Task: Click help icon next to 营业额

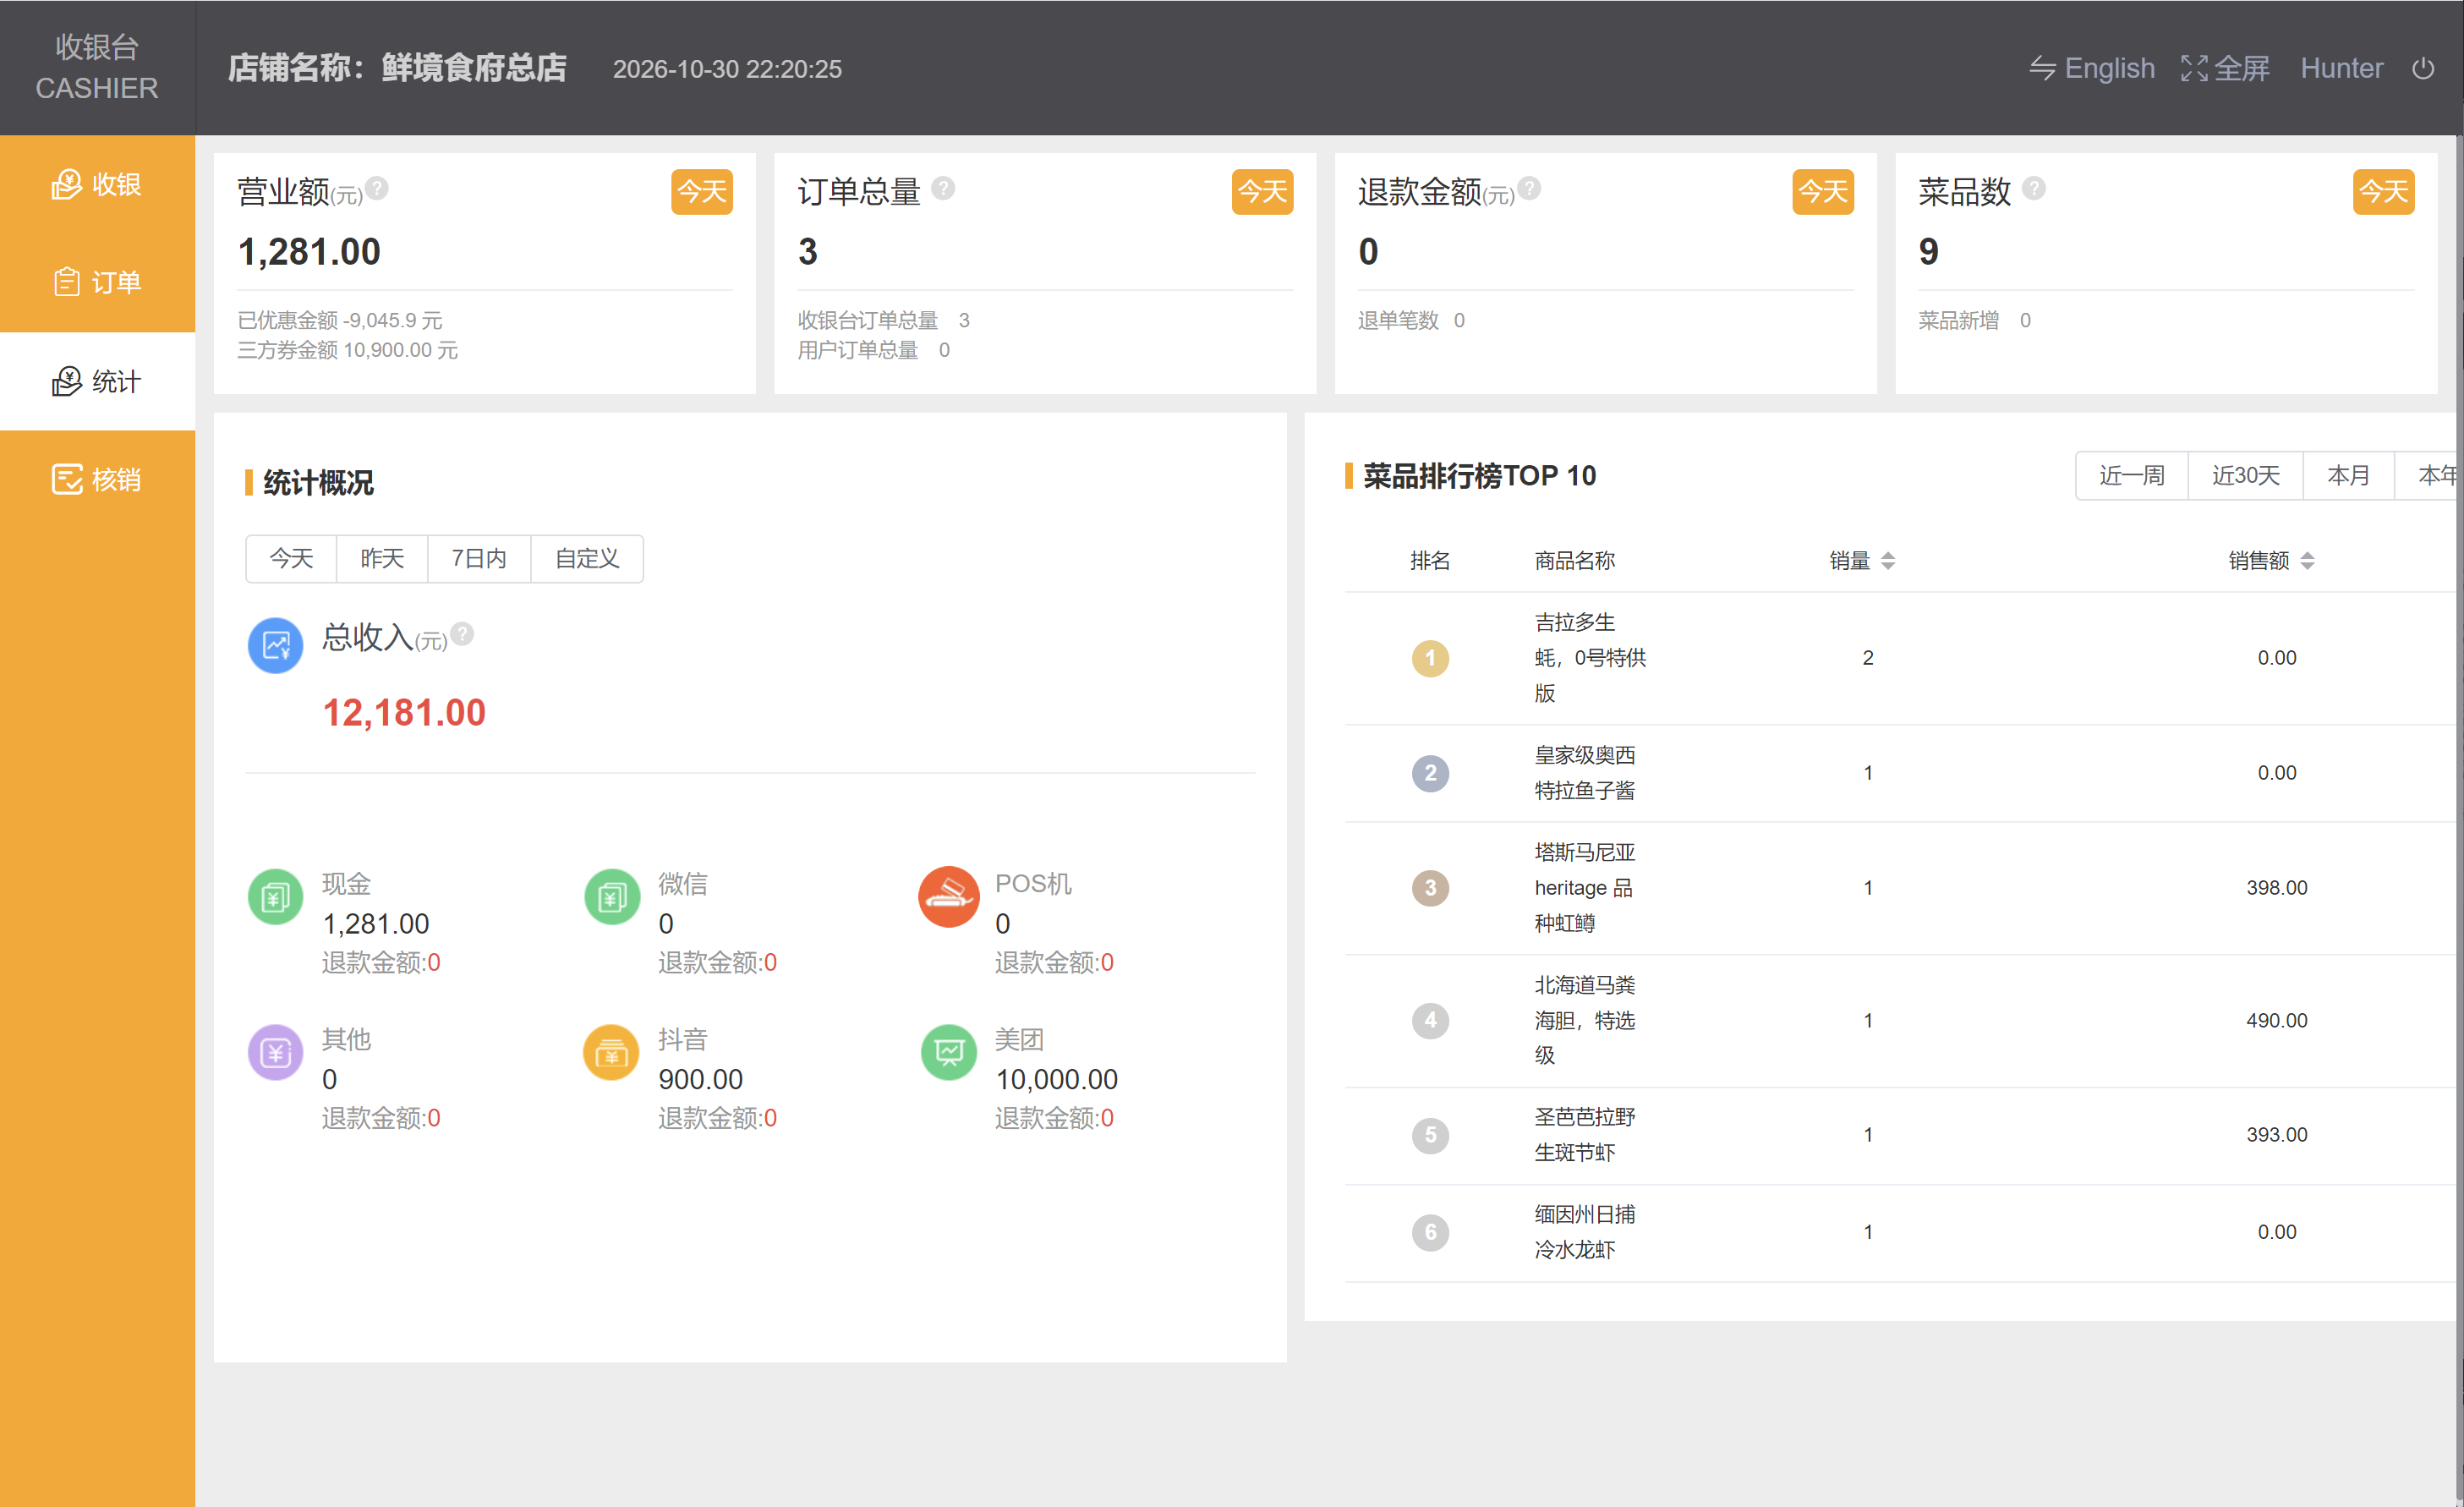Action: [x=377, y=188]
